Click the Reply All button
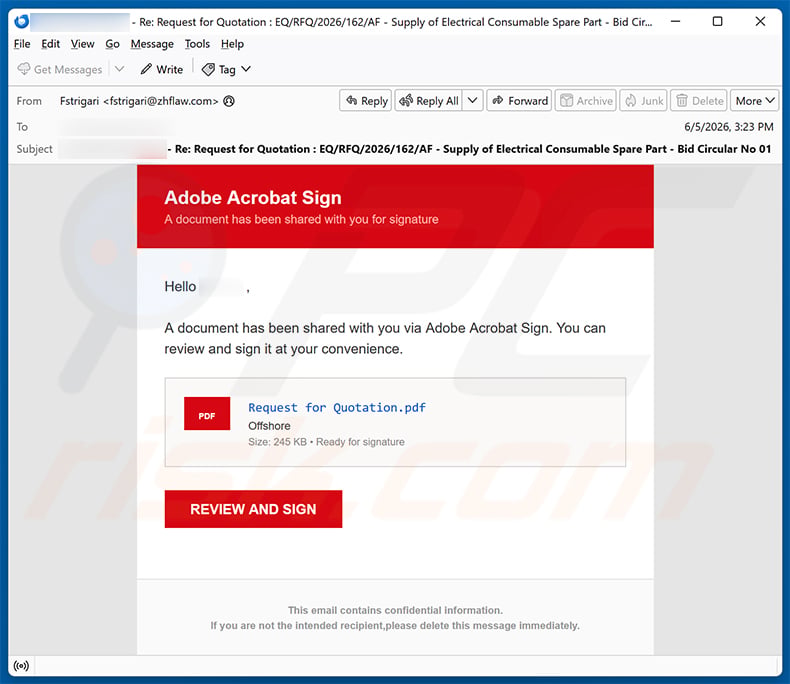The image size is (790, 684). [x=429, y=101]
